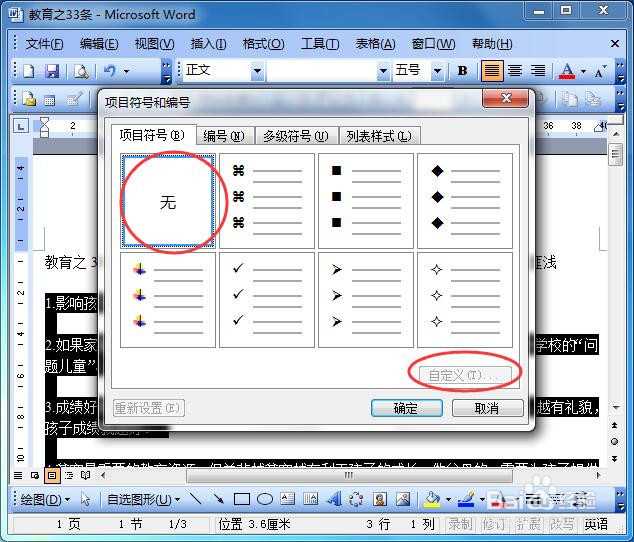Select the Arrow drawing tool
This screenshot has width=634, height=542.
(219, 499)
